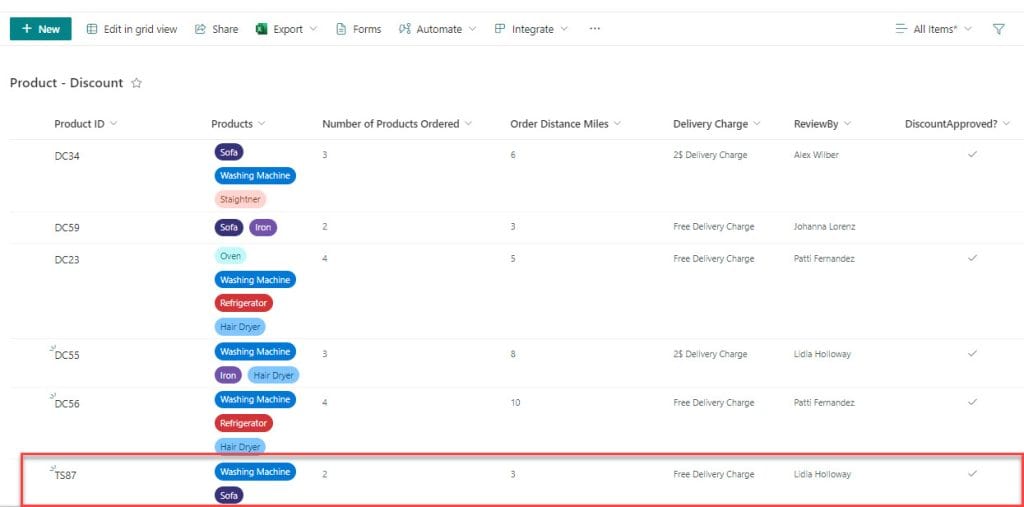The height and width of the screenshot is (507, 1024).
Task: Click Patti Fernandez in DC23 row
Action: [824, 259]
